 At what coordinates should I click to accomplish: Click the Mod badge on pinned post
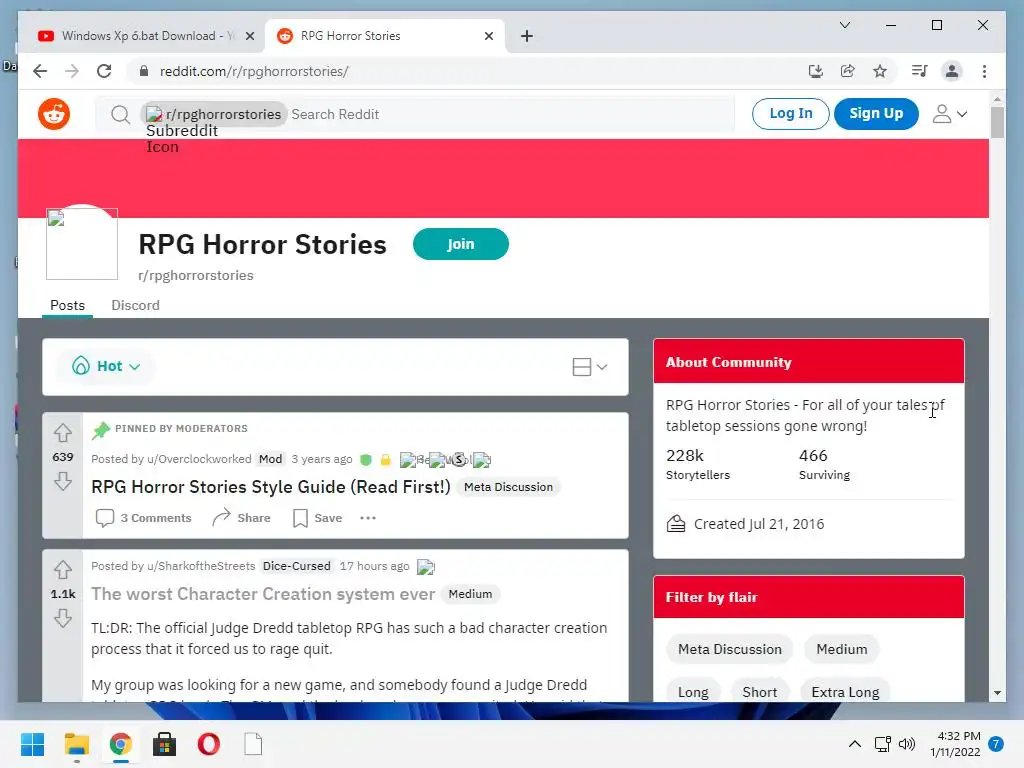click(x=270, y=459)
